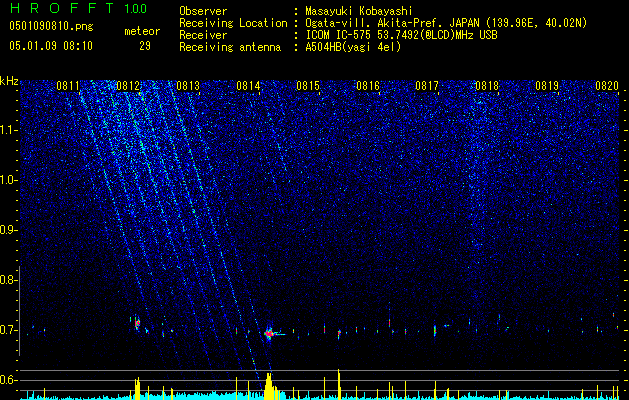Click the 0.9 frequency axis label
This screenshot has width=629, height=400.
point(9,230)
